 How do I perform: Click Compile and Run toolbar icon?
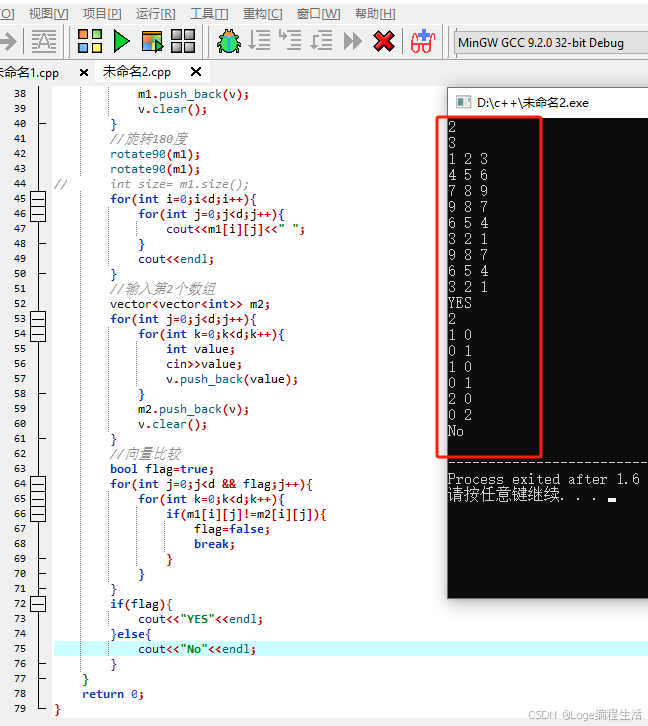pos(152,41)
